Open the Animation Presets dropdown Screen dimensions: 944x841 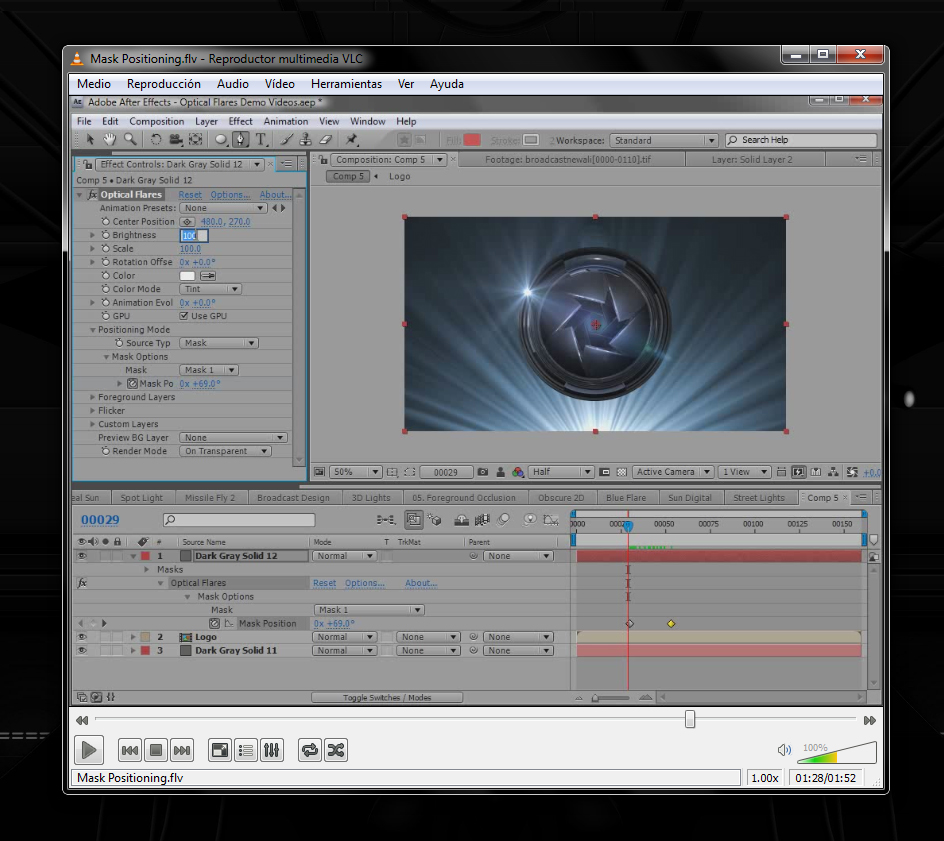click(x=223, y=208)
